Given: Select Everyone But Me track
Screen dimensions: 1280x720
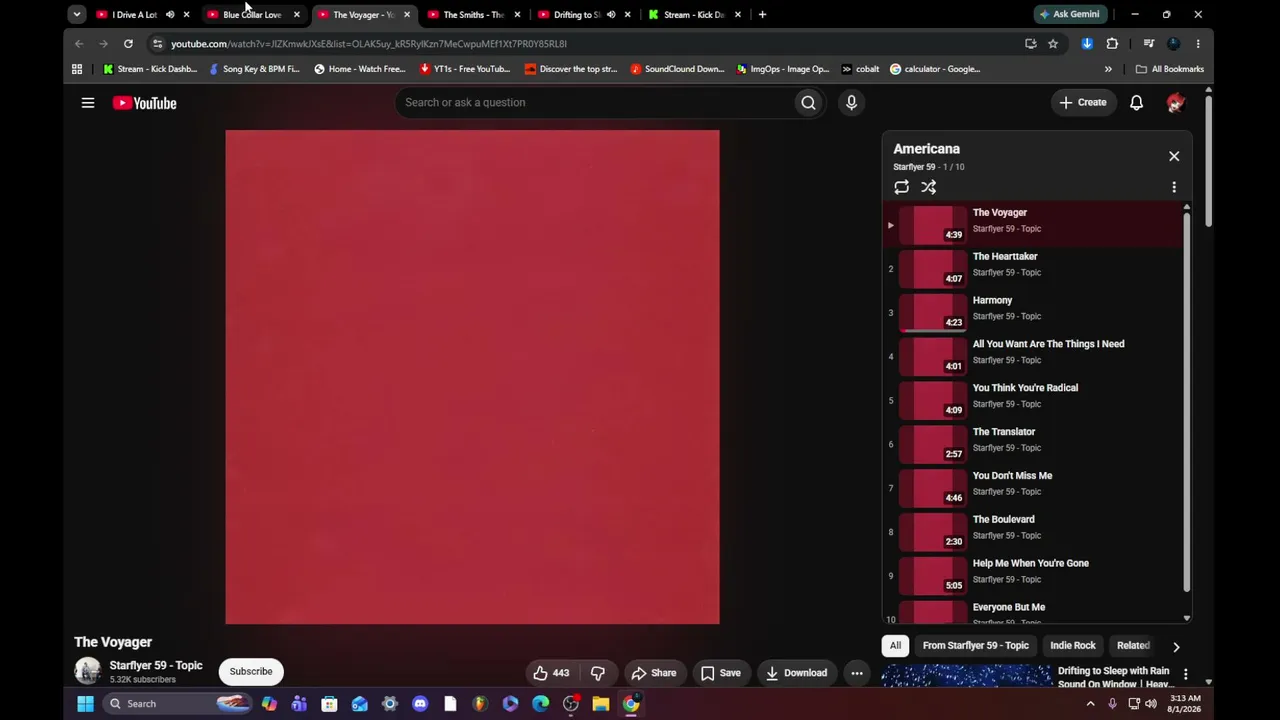Looking at the screenshot, I should click(1034, 611).
